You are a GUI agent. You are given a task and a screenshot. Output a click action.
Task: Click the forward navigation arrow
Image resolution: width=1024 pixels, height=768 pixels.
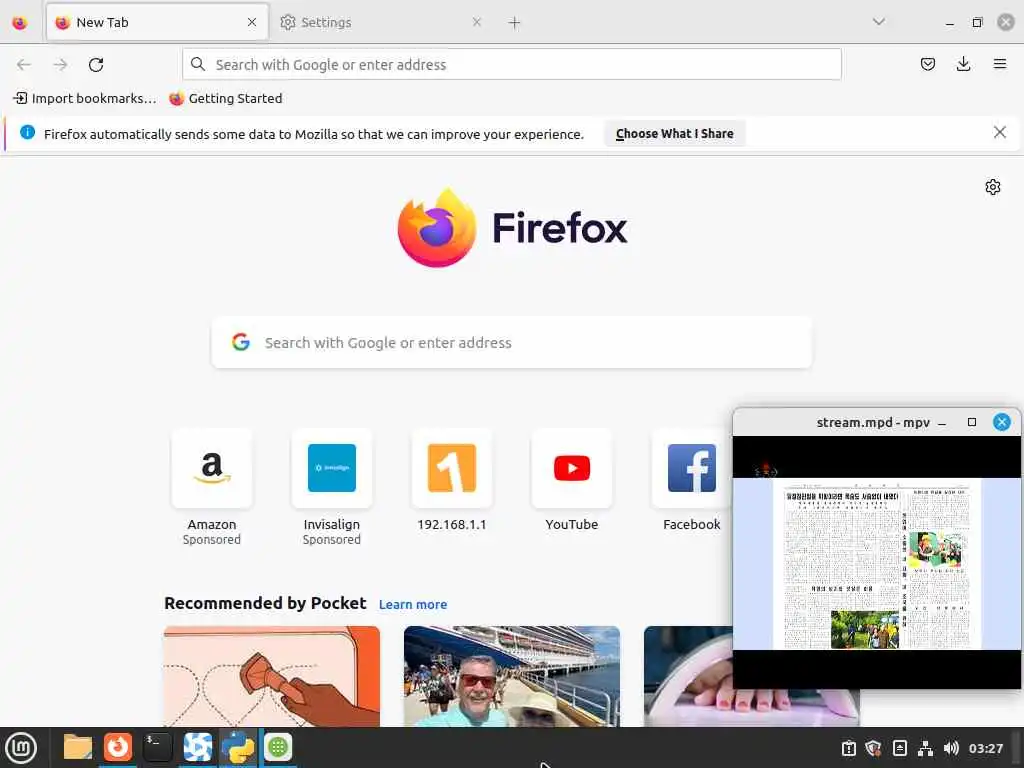[60, 65]
